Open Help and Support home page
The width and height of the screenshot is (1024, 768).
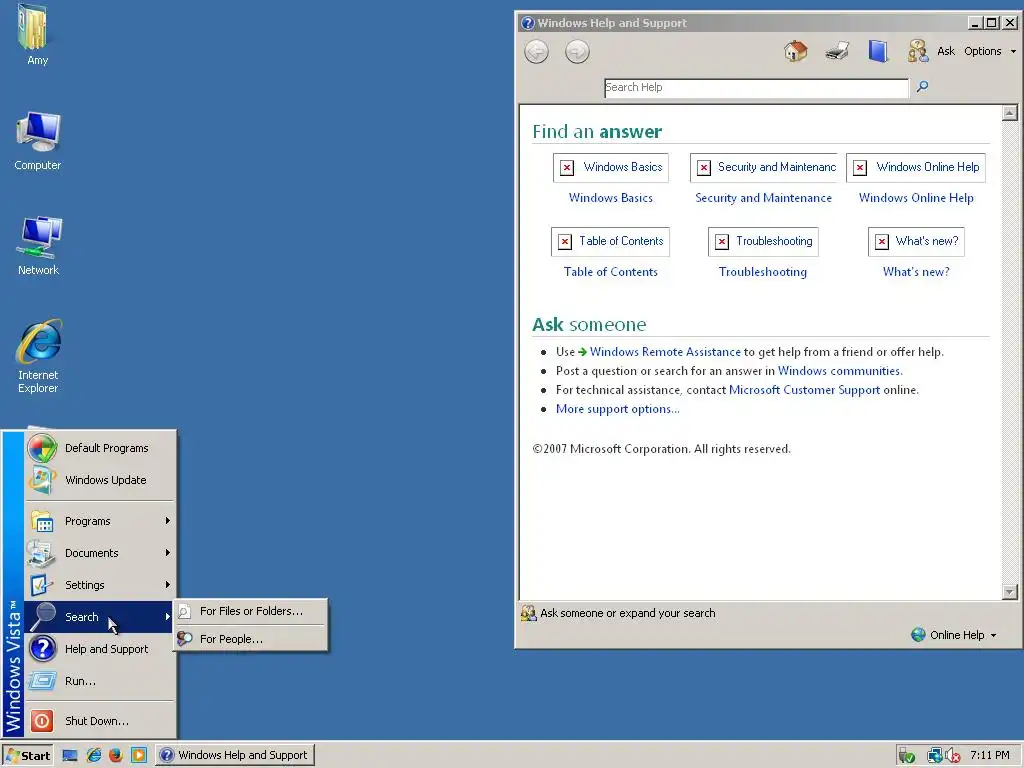[795, 51]
